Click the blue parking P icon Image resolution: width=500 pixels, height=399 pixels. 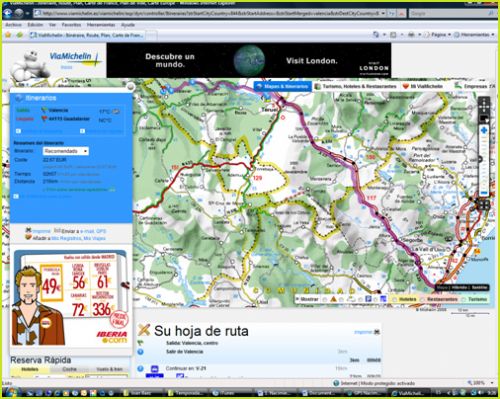pos(368,299)
